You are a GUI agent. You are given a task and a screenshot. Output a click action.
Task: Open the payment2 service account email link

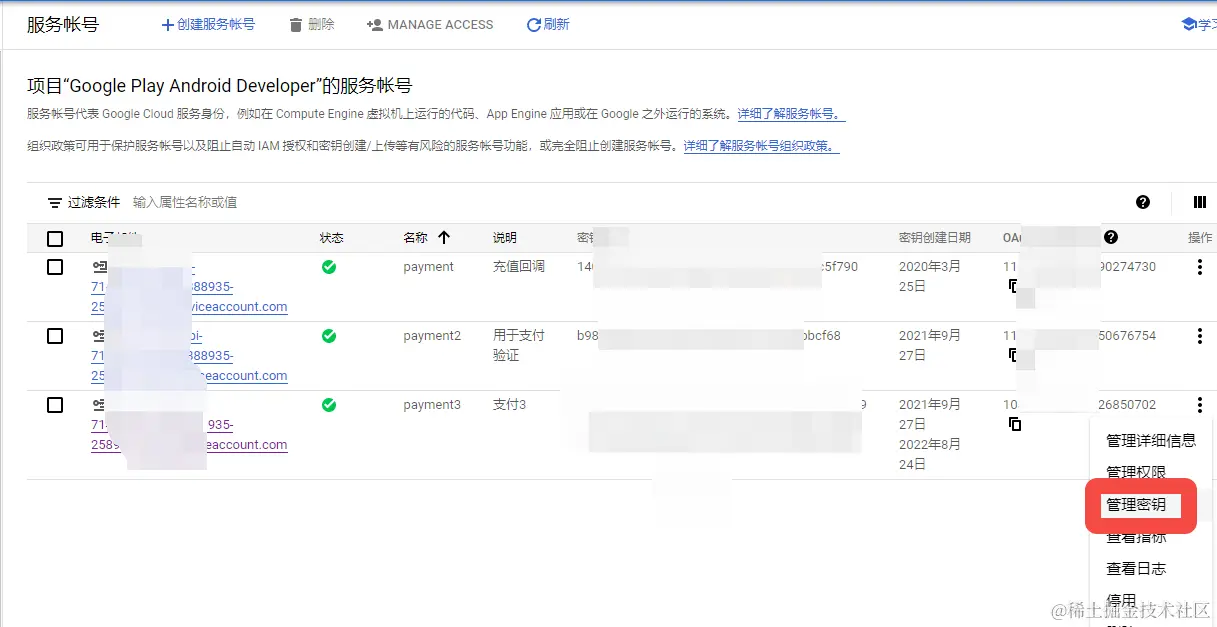click(189, 356)
